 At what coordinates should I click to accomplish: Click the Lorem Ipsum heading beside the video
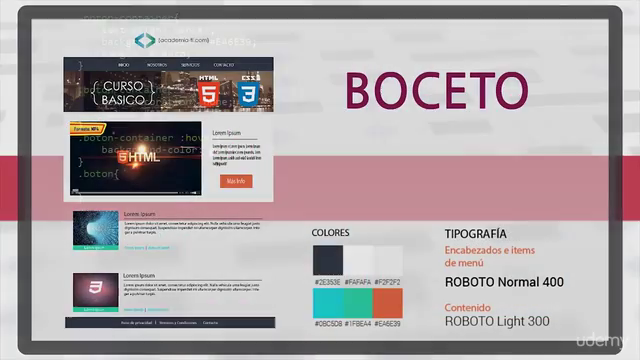227,133
